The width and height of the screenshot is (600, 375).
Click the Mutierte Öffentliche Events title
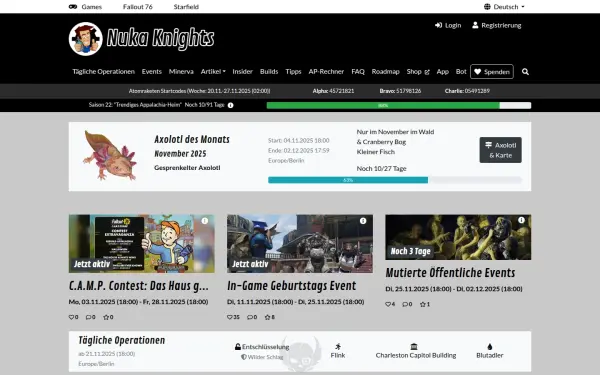pos(450,273)
